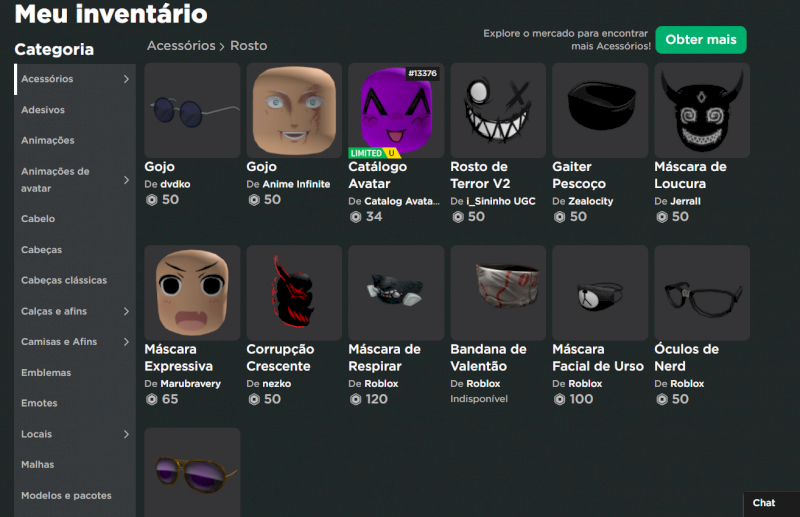Select the Cabelo category

75,218
